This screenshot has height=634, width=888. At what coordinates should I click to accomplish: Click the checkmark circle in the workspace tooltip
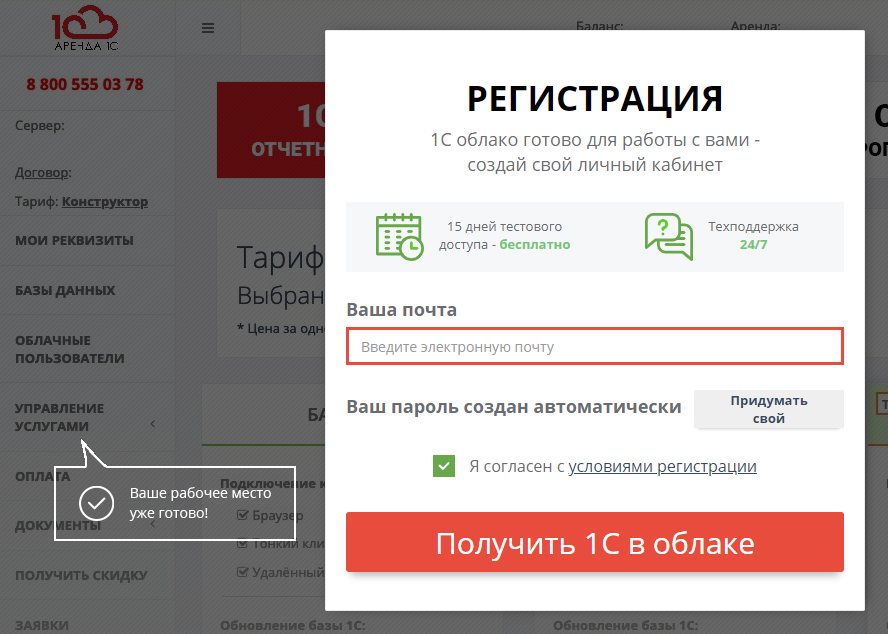click(96, 503)
